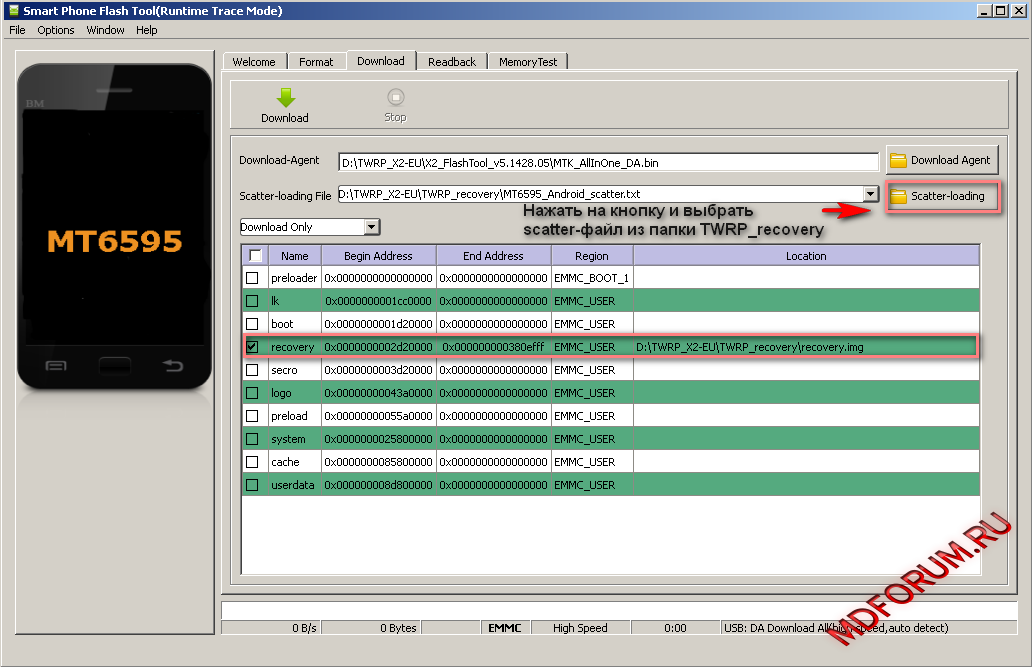The image size is (1032, 667).
Task: Open the File menu
Action: (x=17, y=30)
